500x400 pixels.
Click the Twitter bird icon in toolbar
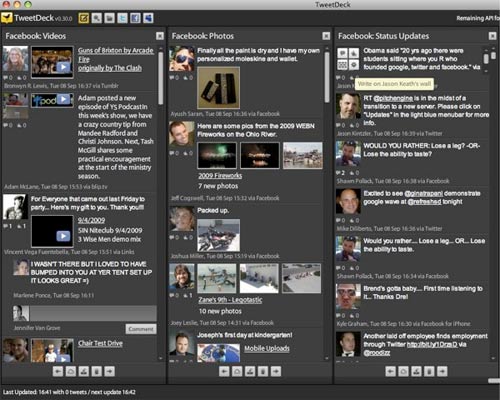pos(122,18)
